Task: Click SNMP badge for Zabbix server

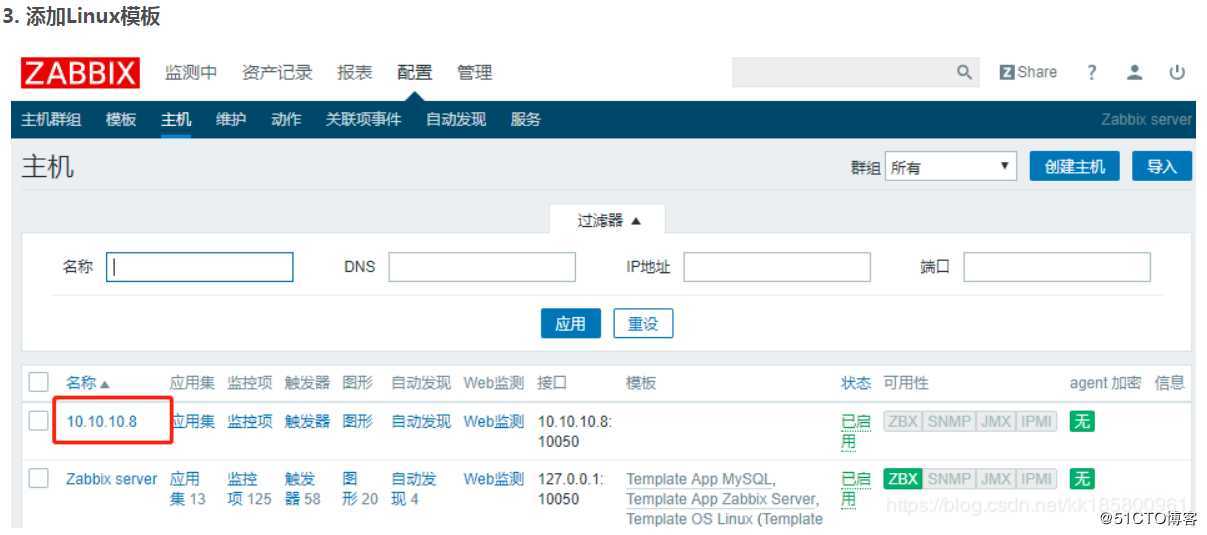Action: (x=949, y=479)
